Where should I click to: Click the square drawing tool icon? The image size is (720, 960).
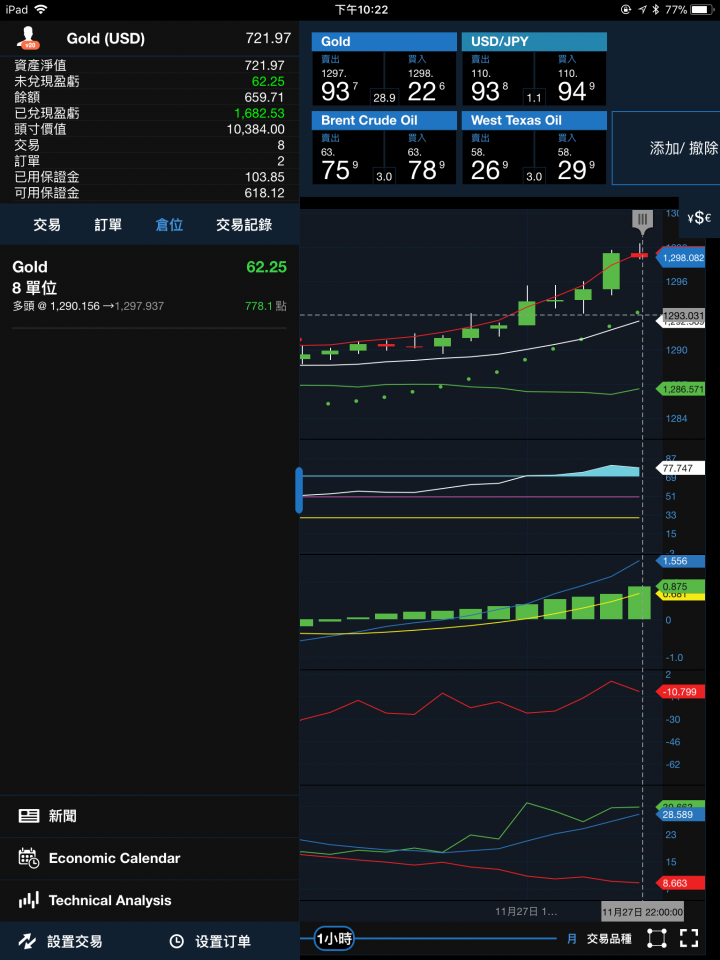point(656,938)
